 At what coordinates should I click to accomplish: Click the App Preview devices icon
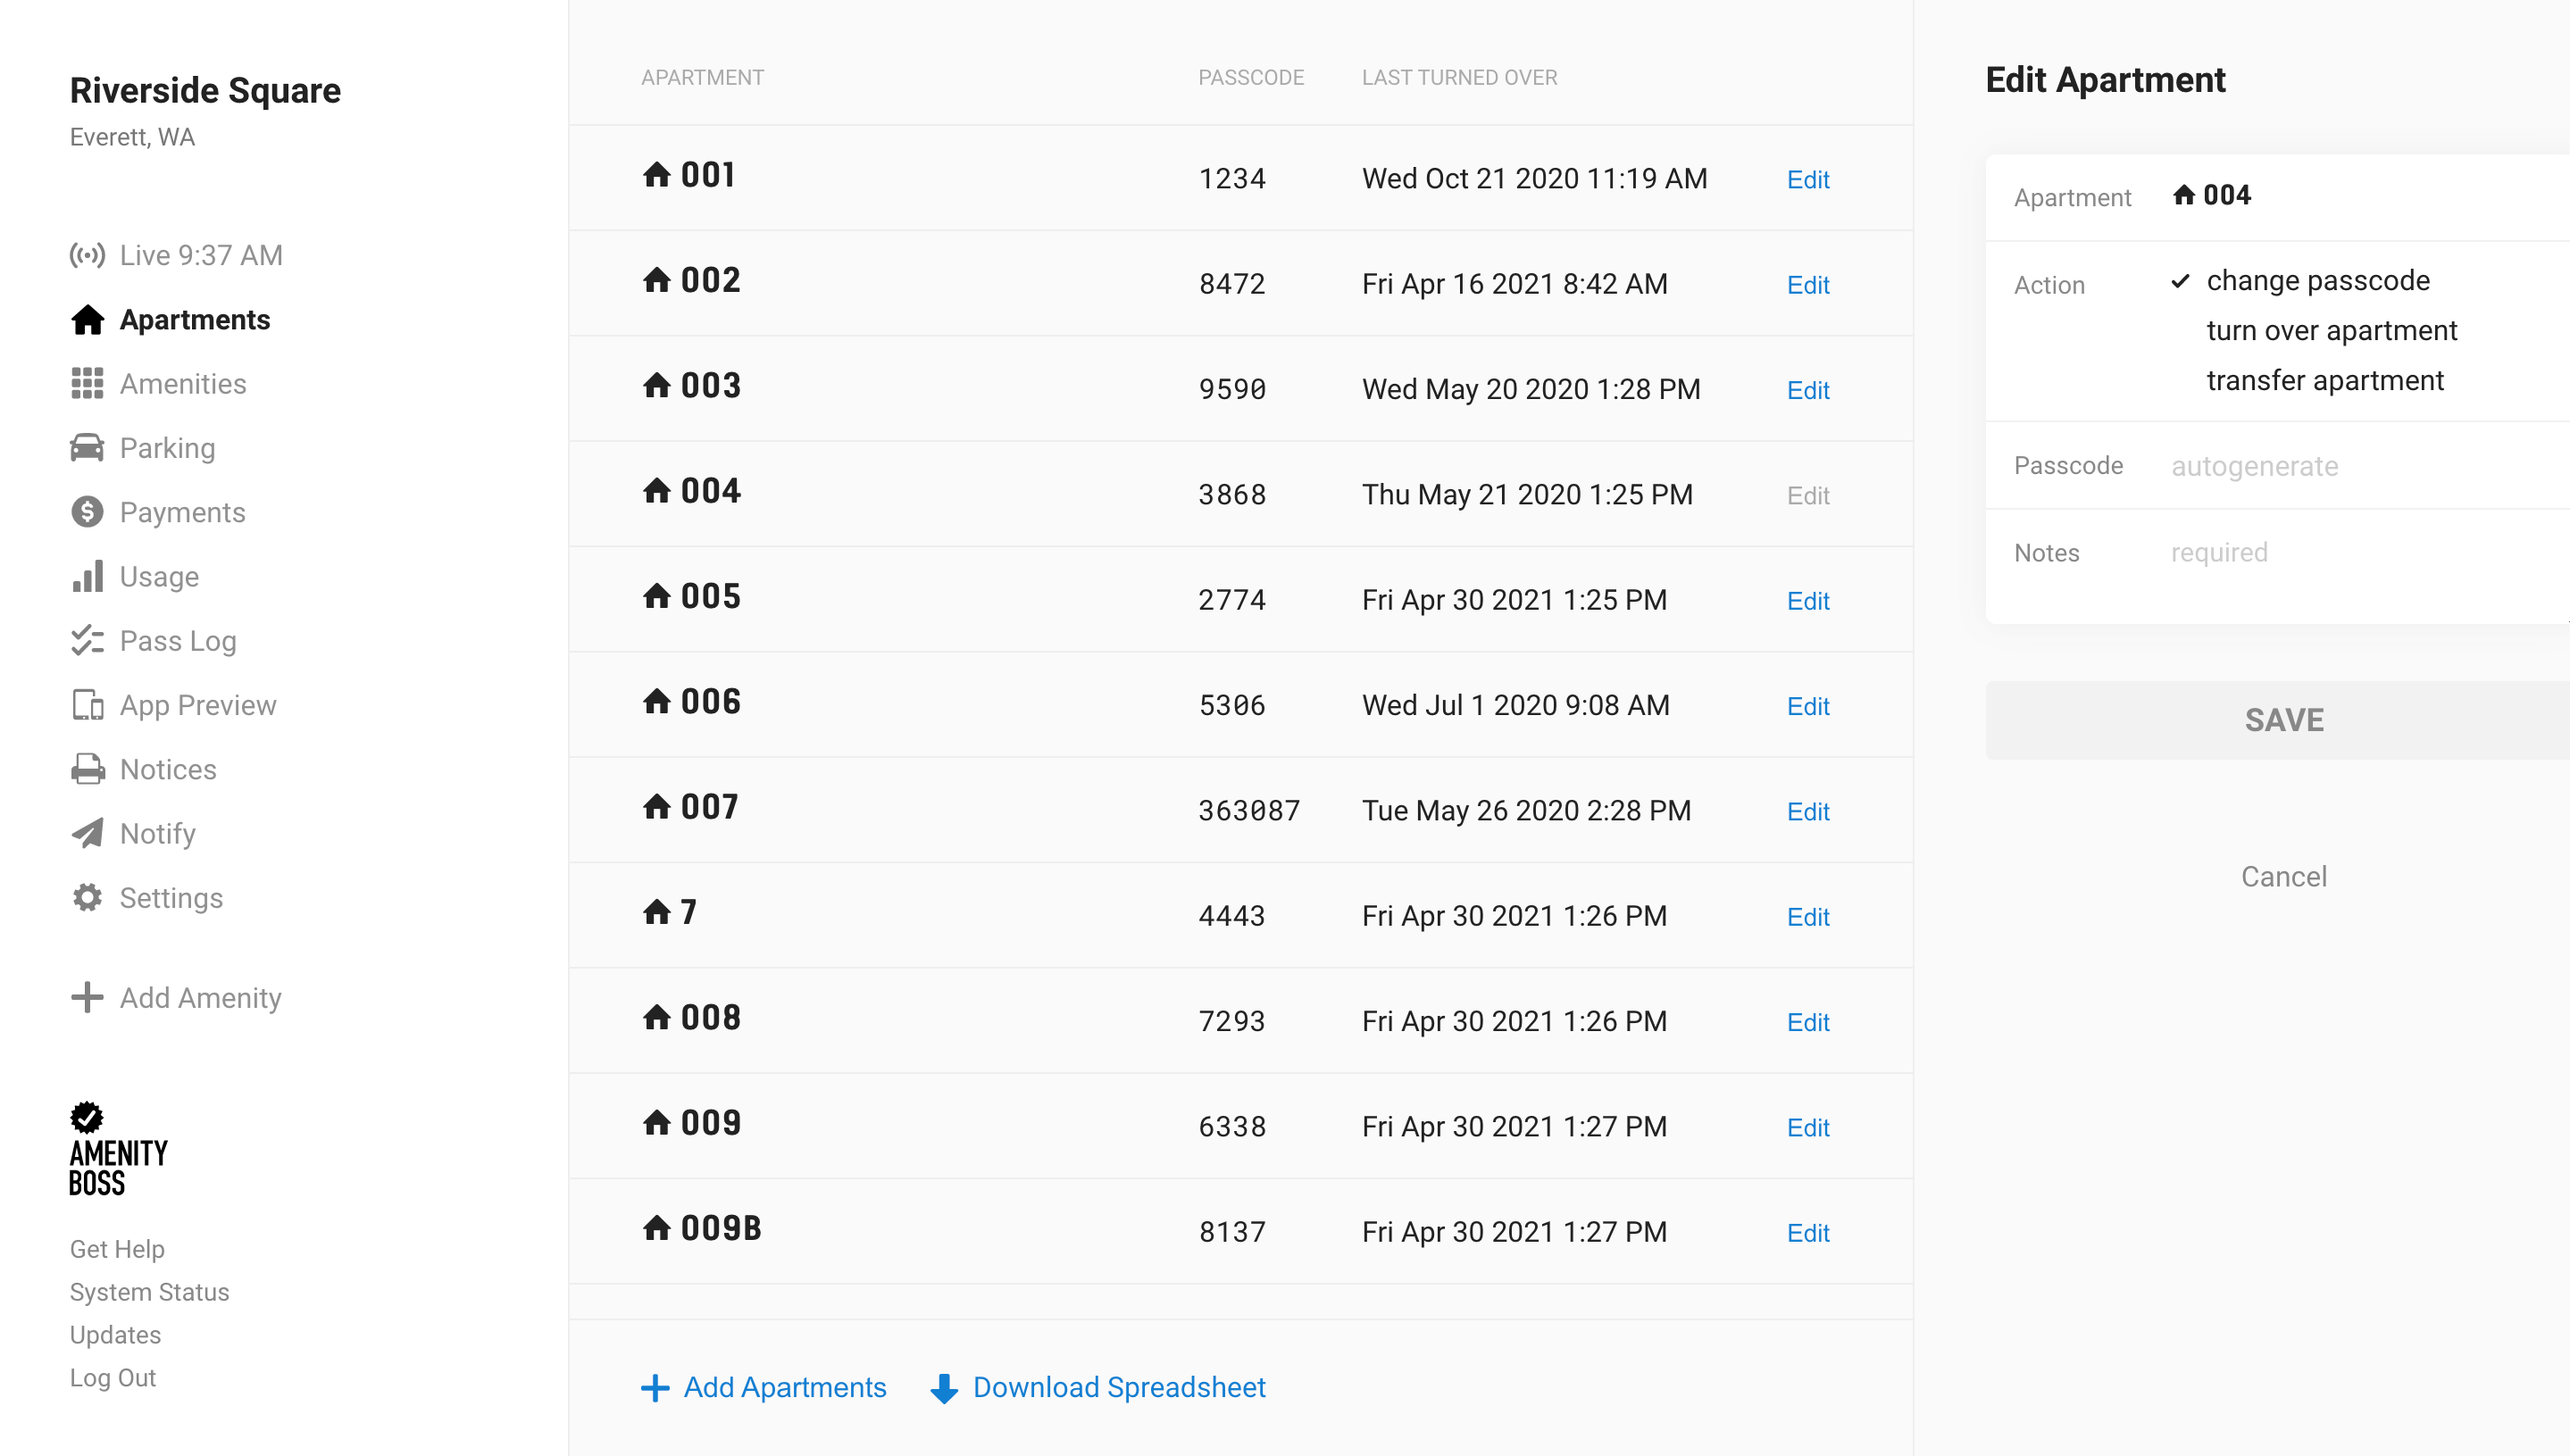pyautogui.click(x=87, y=705)
